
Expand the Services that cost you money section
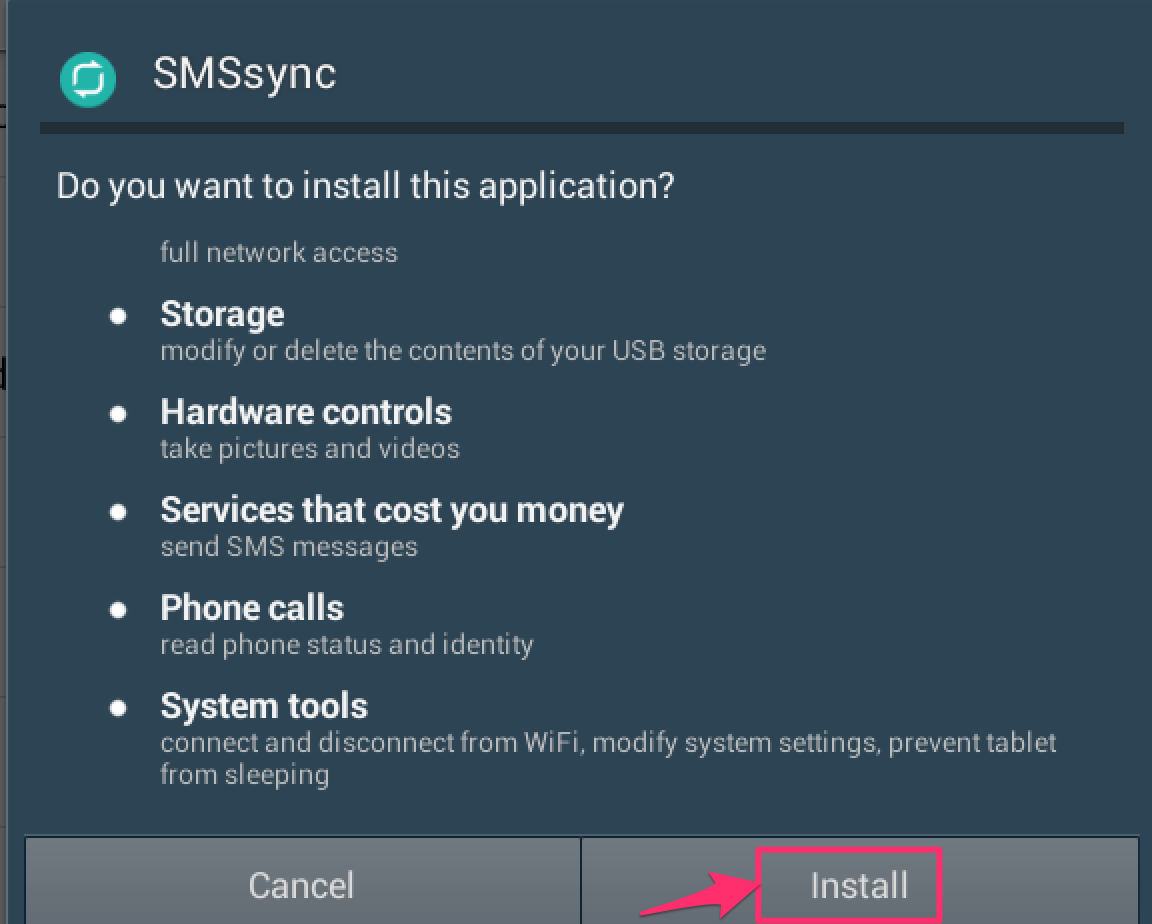[392, 511]
